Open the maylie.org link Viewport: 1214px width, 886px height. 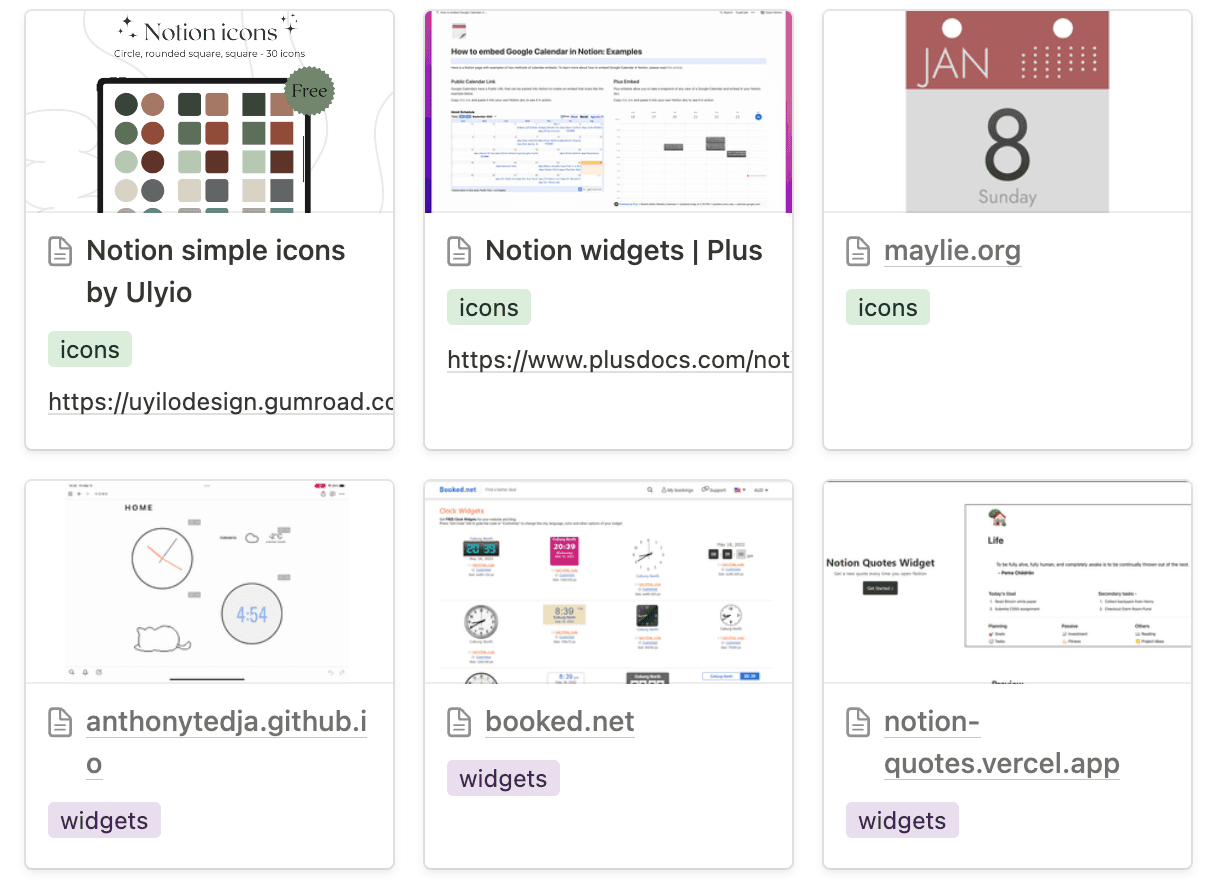pyautogui.click(x=952, y=251)
